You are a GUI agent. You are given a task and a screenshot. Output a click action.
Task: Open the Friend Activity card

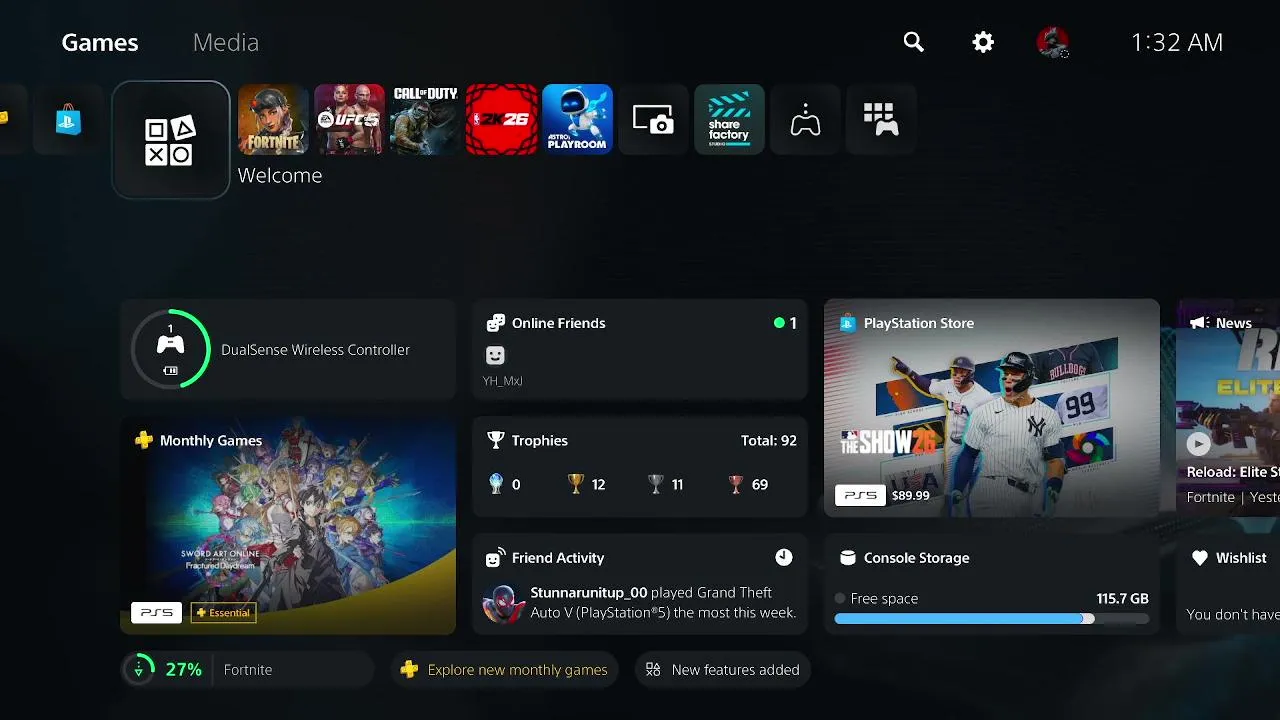(640, 584)
